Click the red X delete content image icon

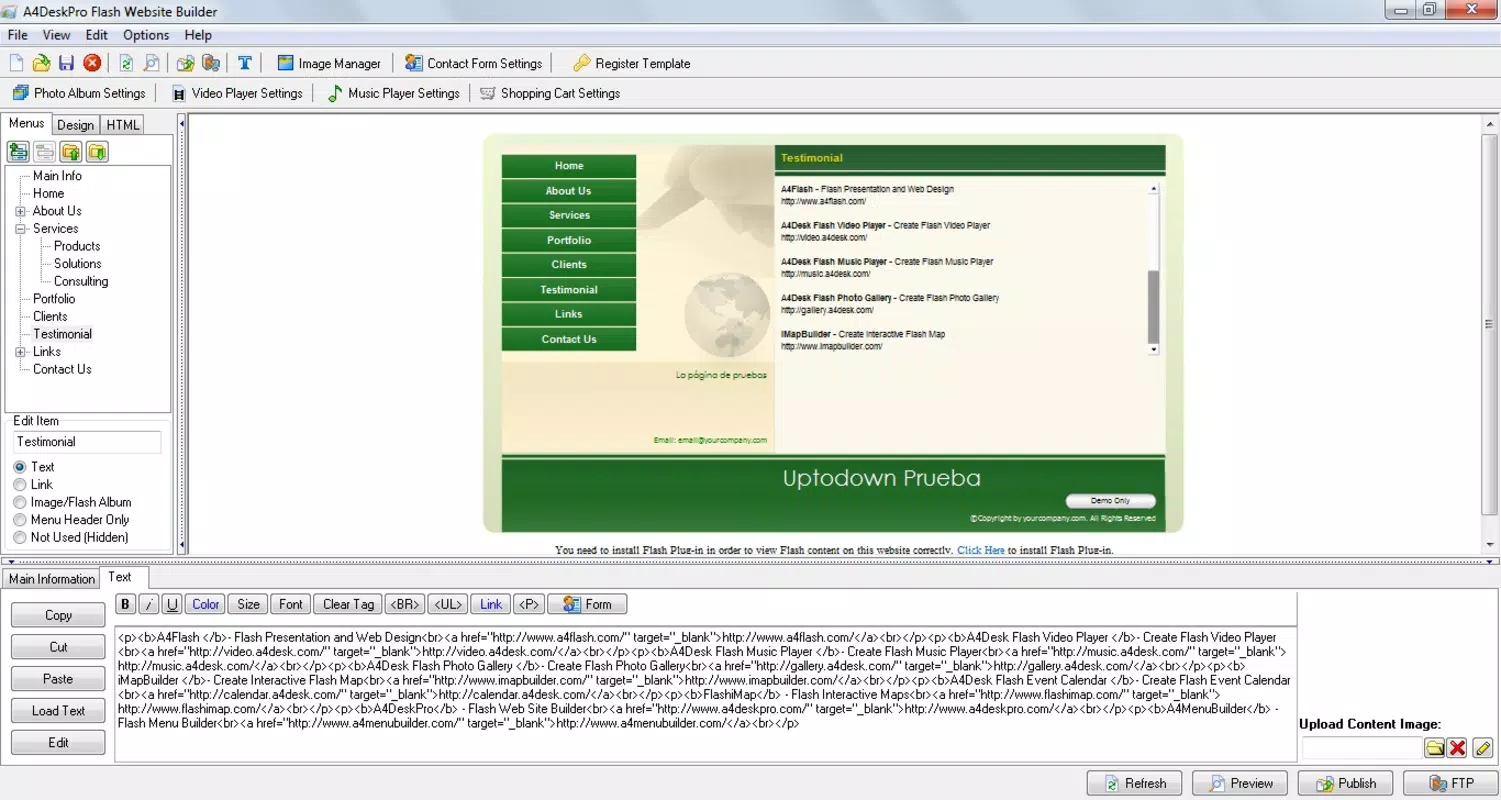tap(1457, 748)
